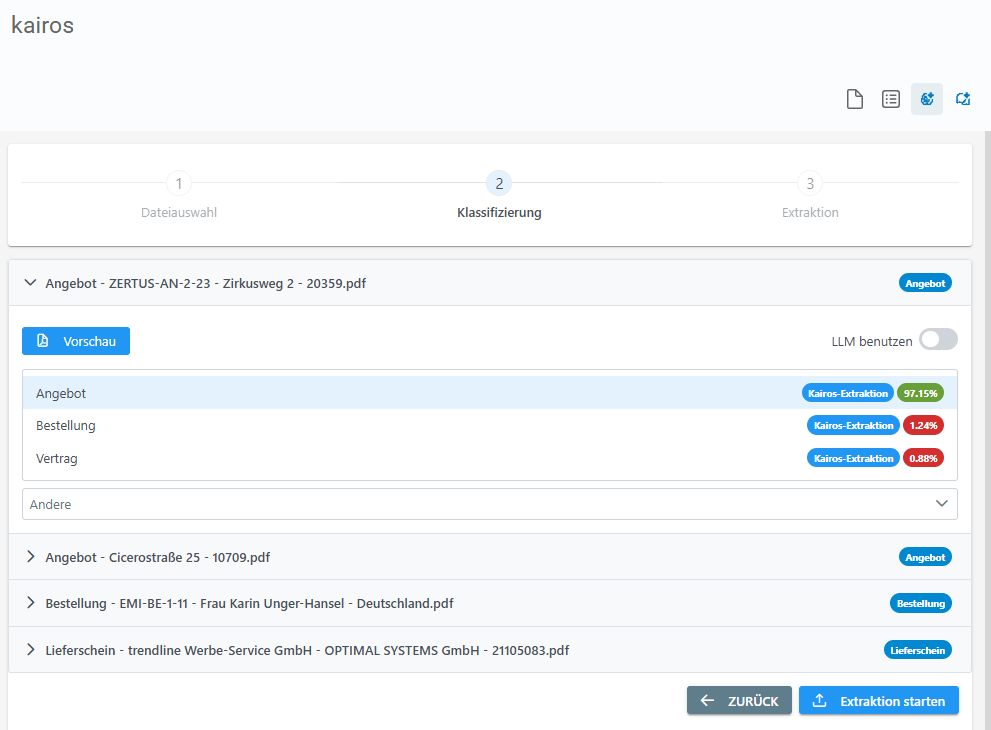991x730 pixels.
Task: Go to step 3 Extraktion
Action: click(809, 184)
